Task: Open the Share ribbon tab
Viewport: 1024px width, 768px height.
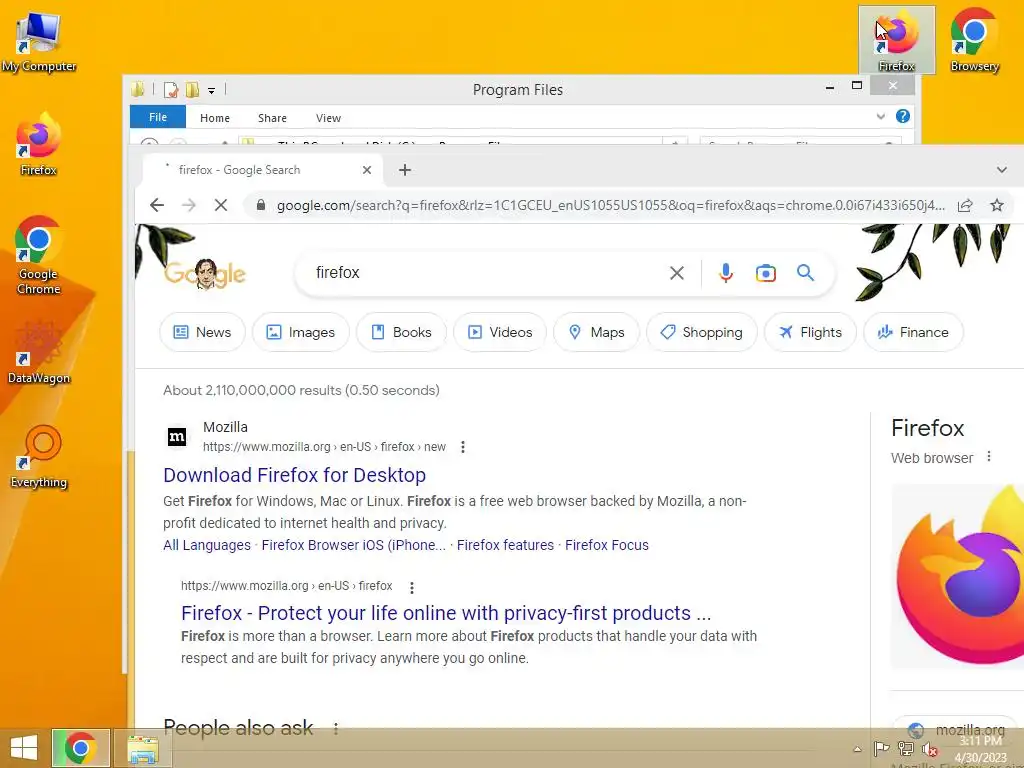Action: pos(272,118)
